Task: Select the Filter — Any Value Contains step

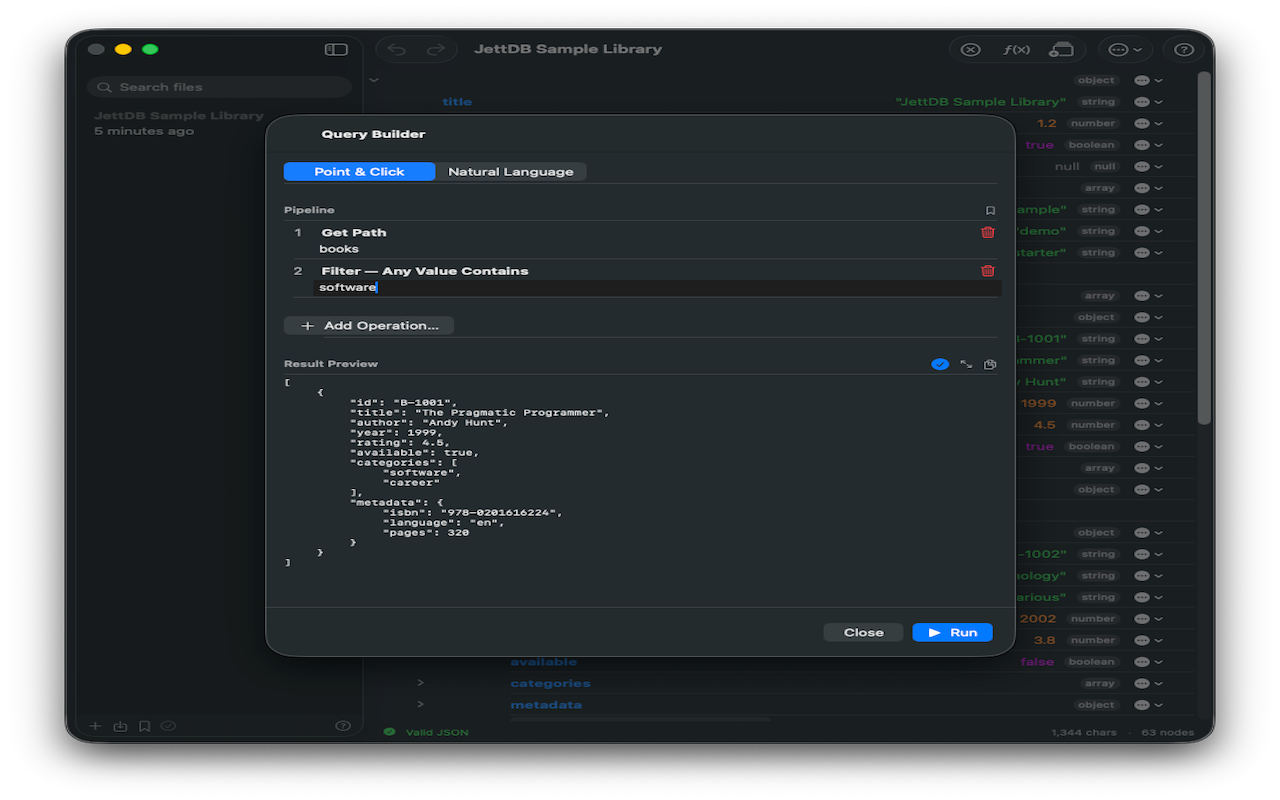Action: coord(425,271)
